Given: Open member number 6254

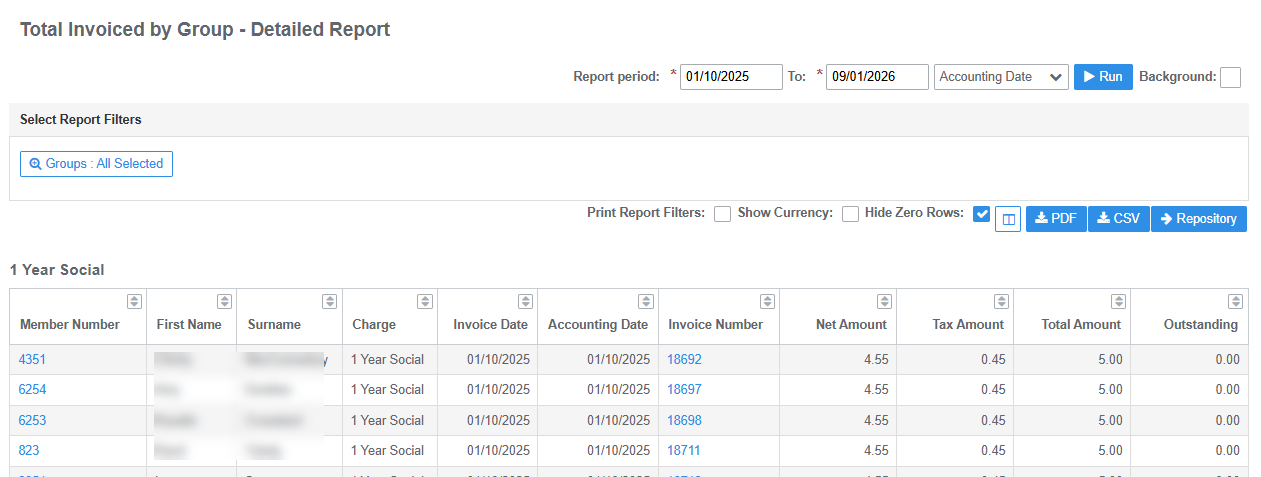Looking at the screenshot, I should pyautogui.click(x=32, y=390).
